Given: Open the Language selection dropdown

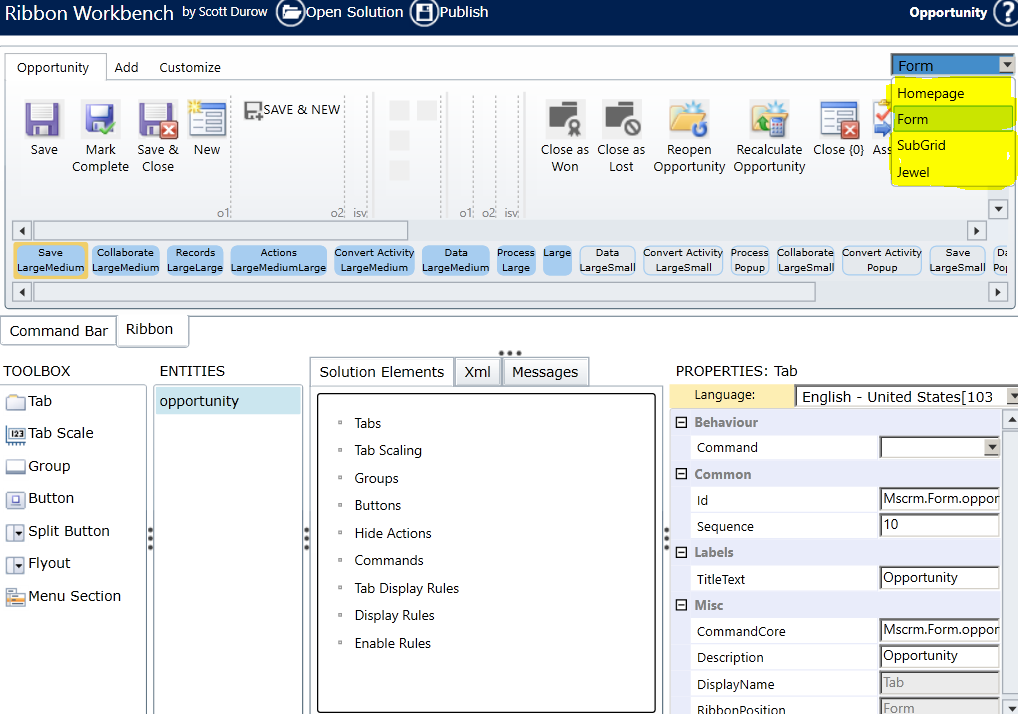Looking at the screenshot, I should tap(1010, 396).
